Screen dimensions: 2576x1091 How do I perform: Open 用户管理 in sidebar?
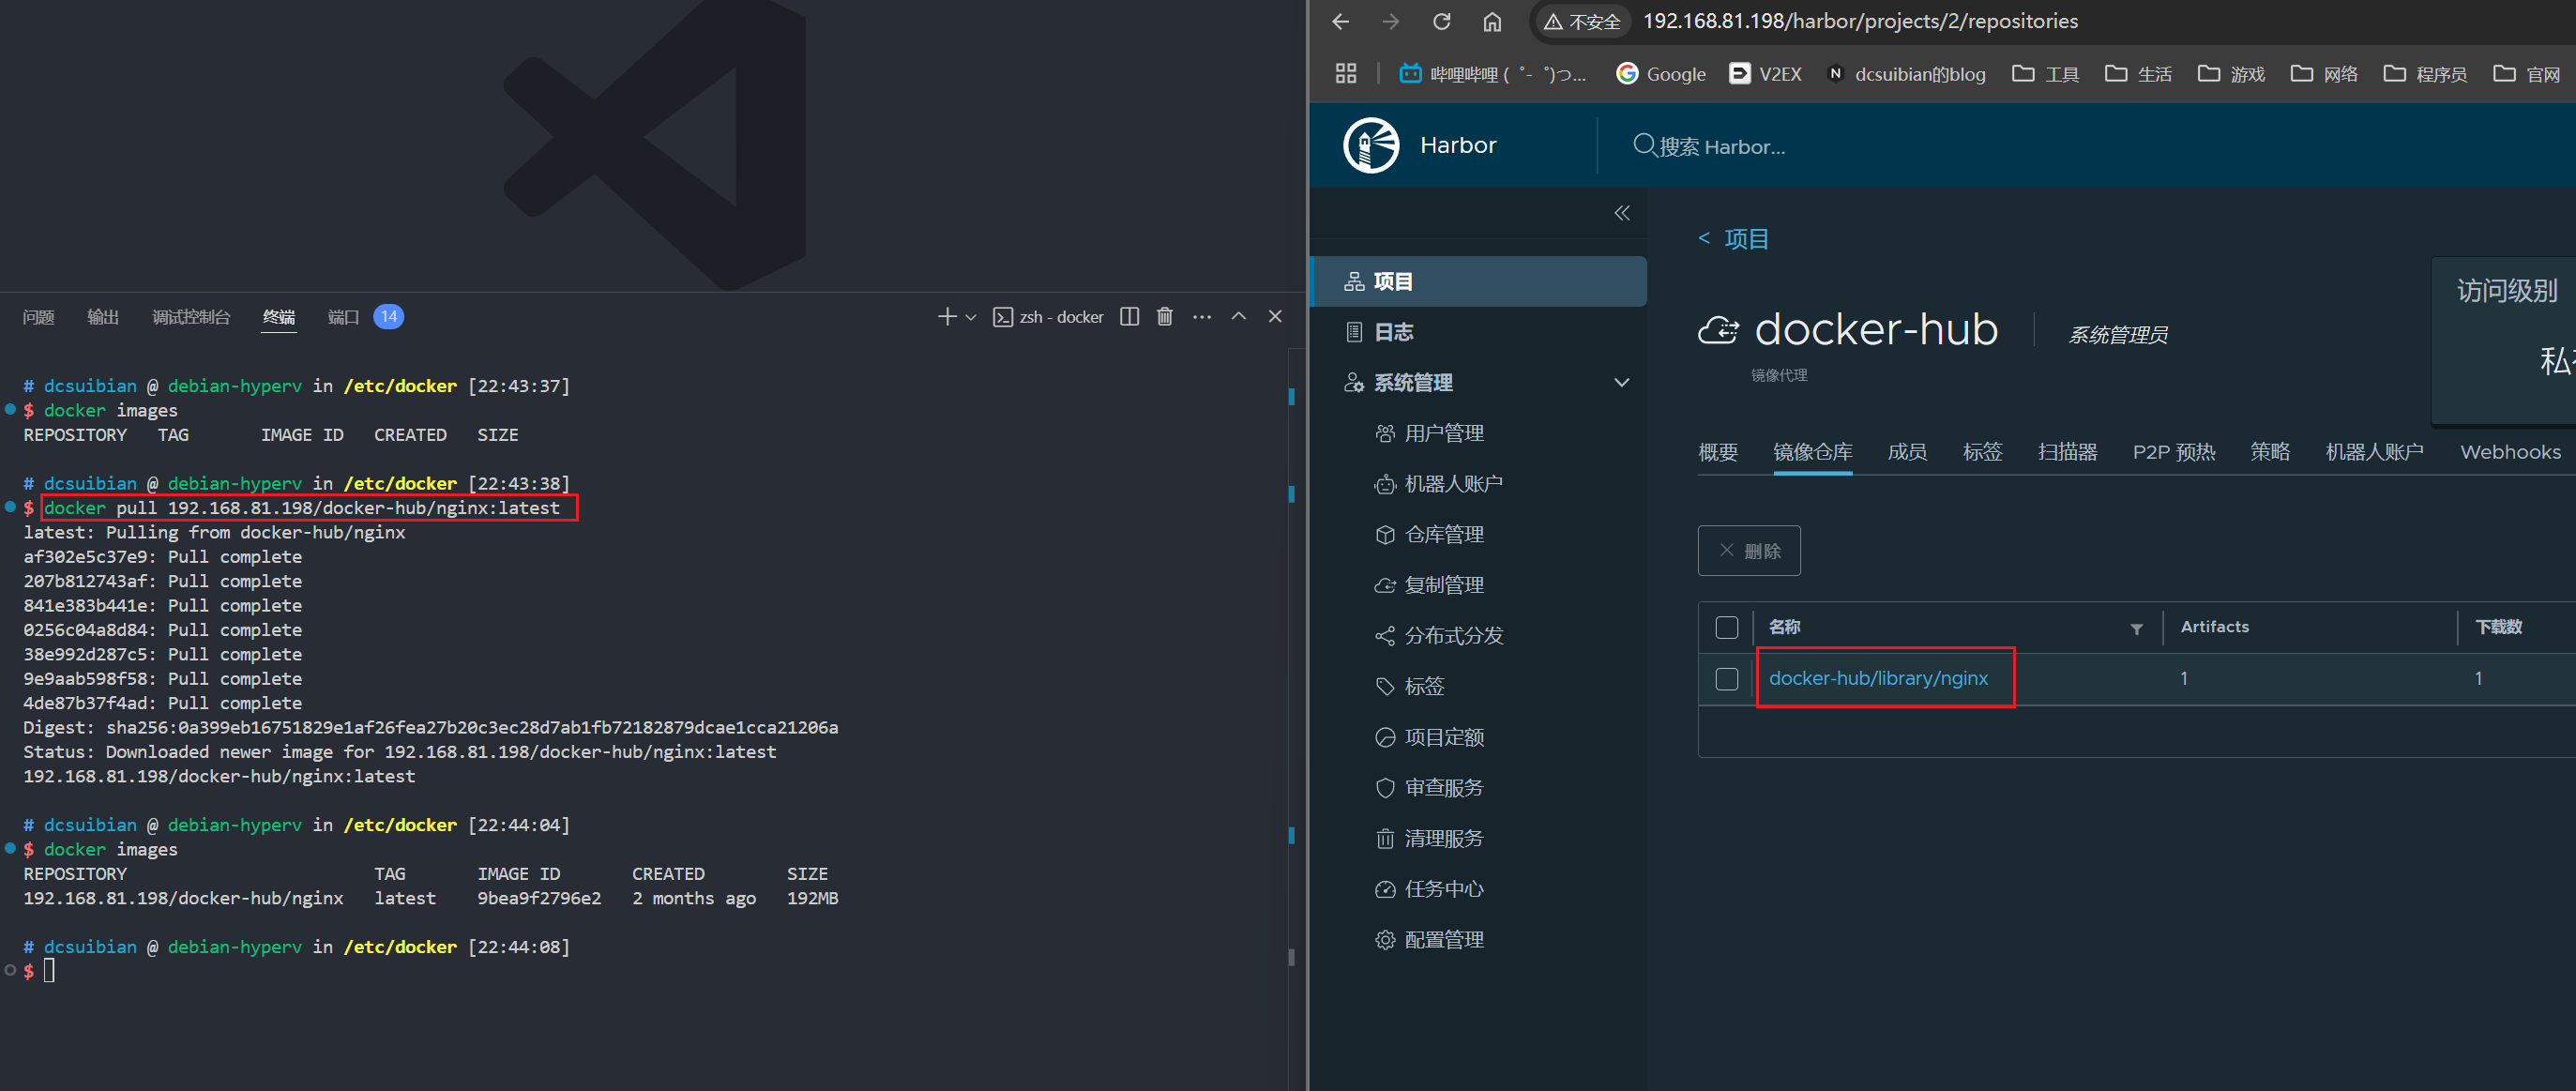(x=1431, y=433)
